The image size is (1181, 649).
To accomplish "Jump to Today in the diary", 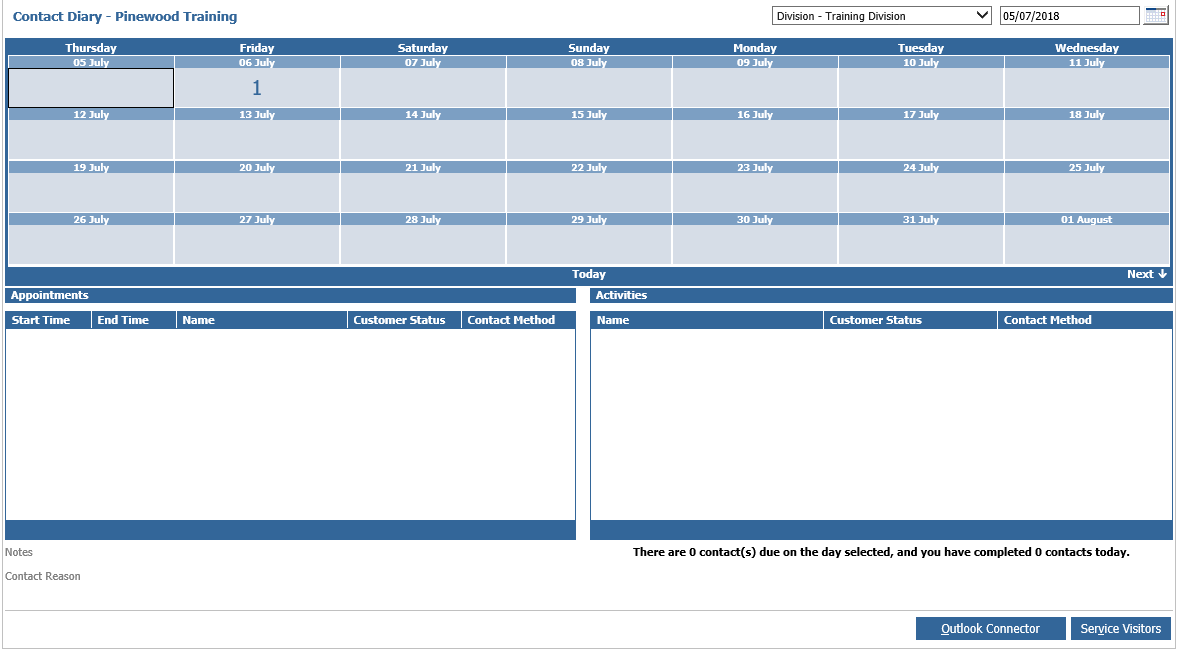I will pos(588,273).
